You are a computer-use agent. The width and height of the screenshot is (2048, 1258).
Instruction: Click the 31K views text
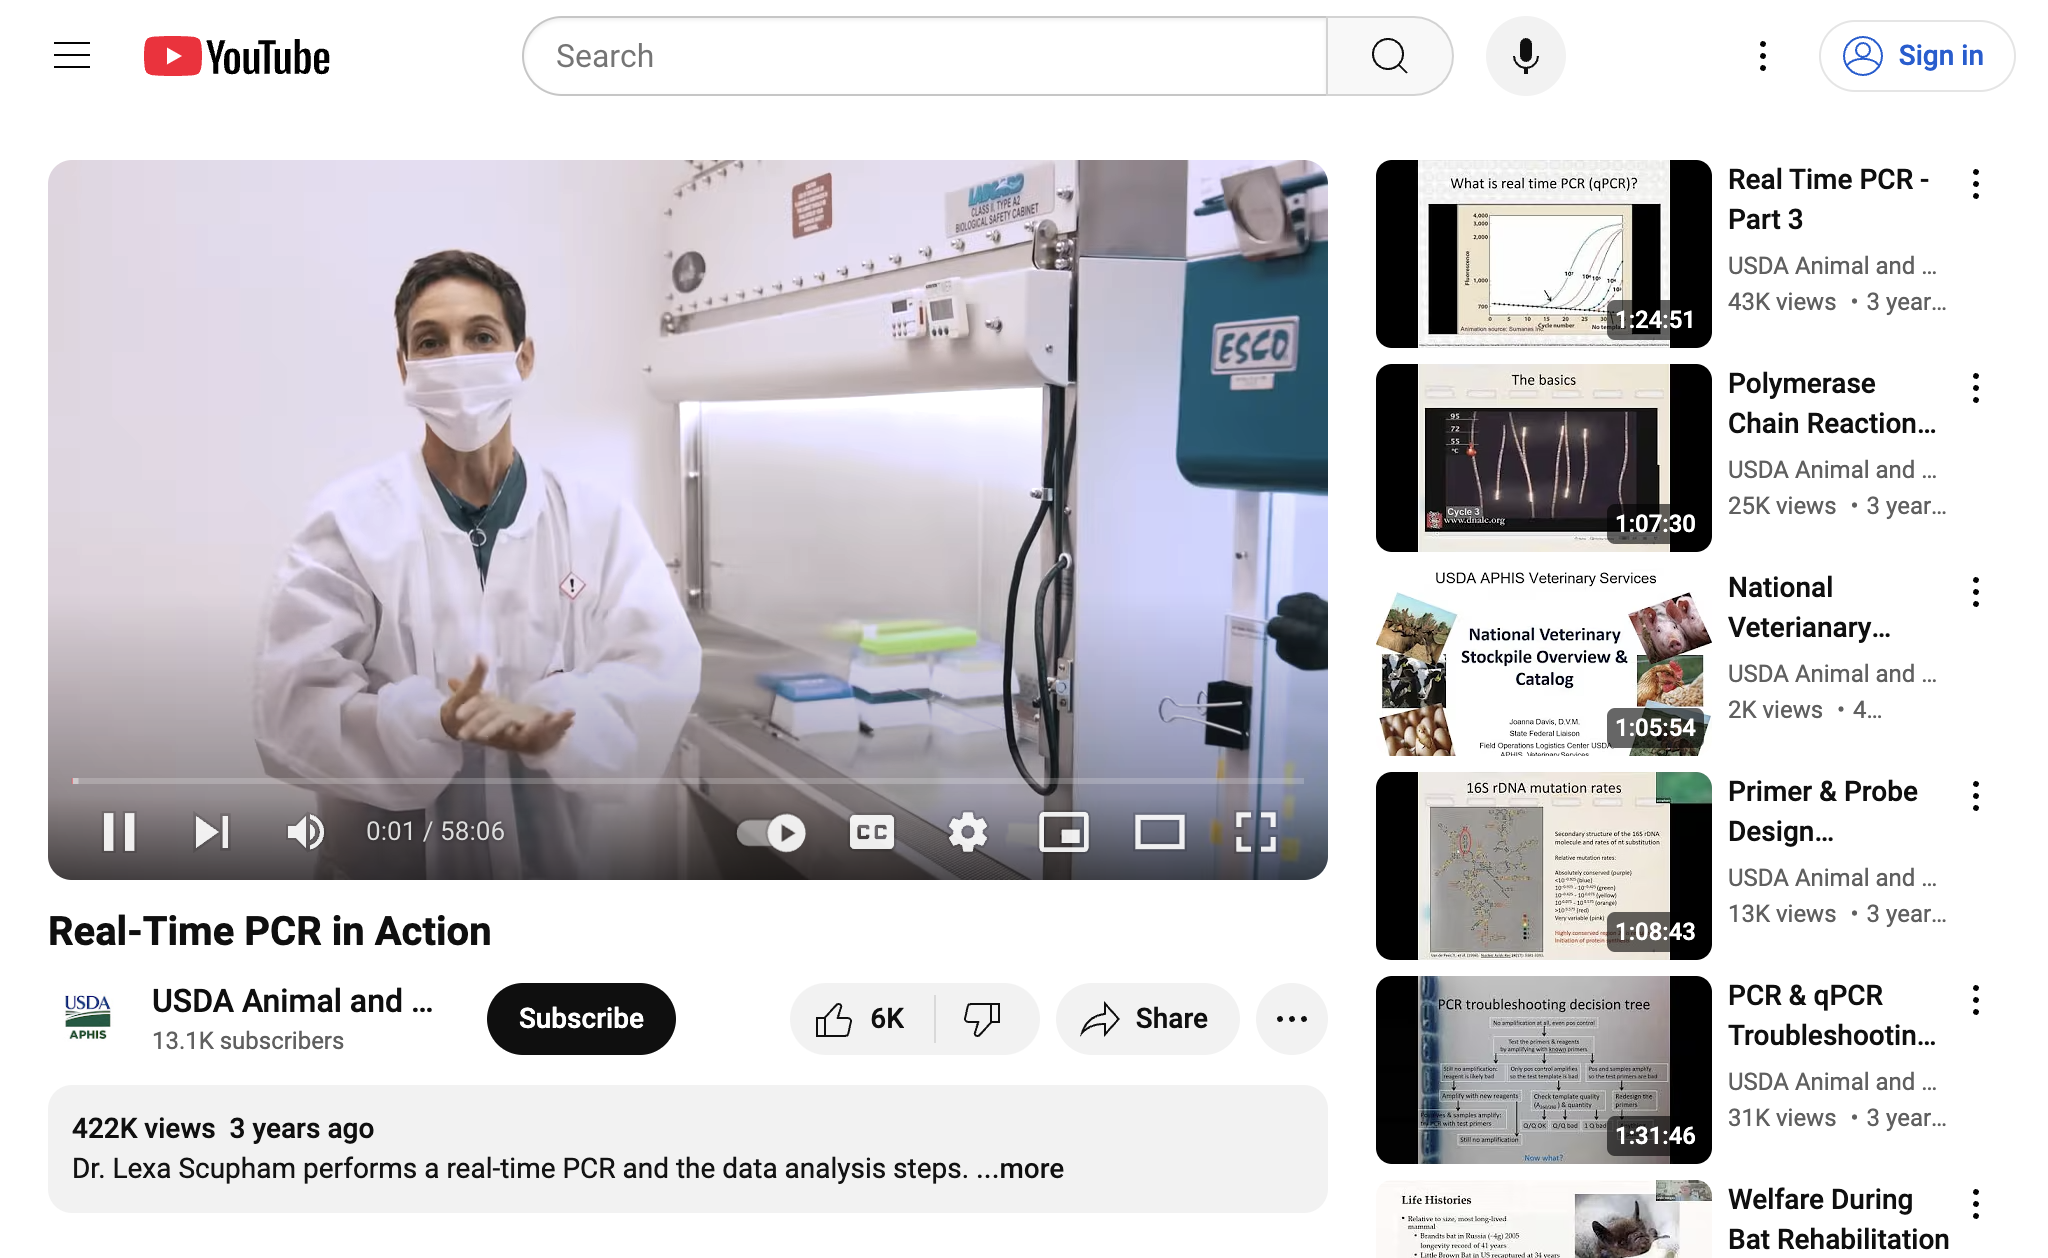click(x=1782, y=1118)
